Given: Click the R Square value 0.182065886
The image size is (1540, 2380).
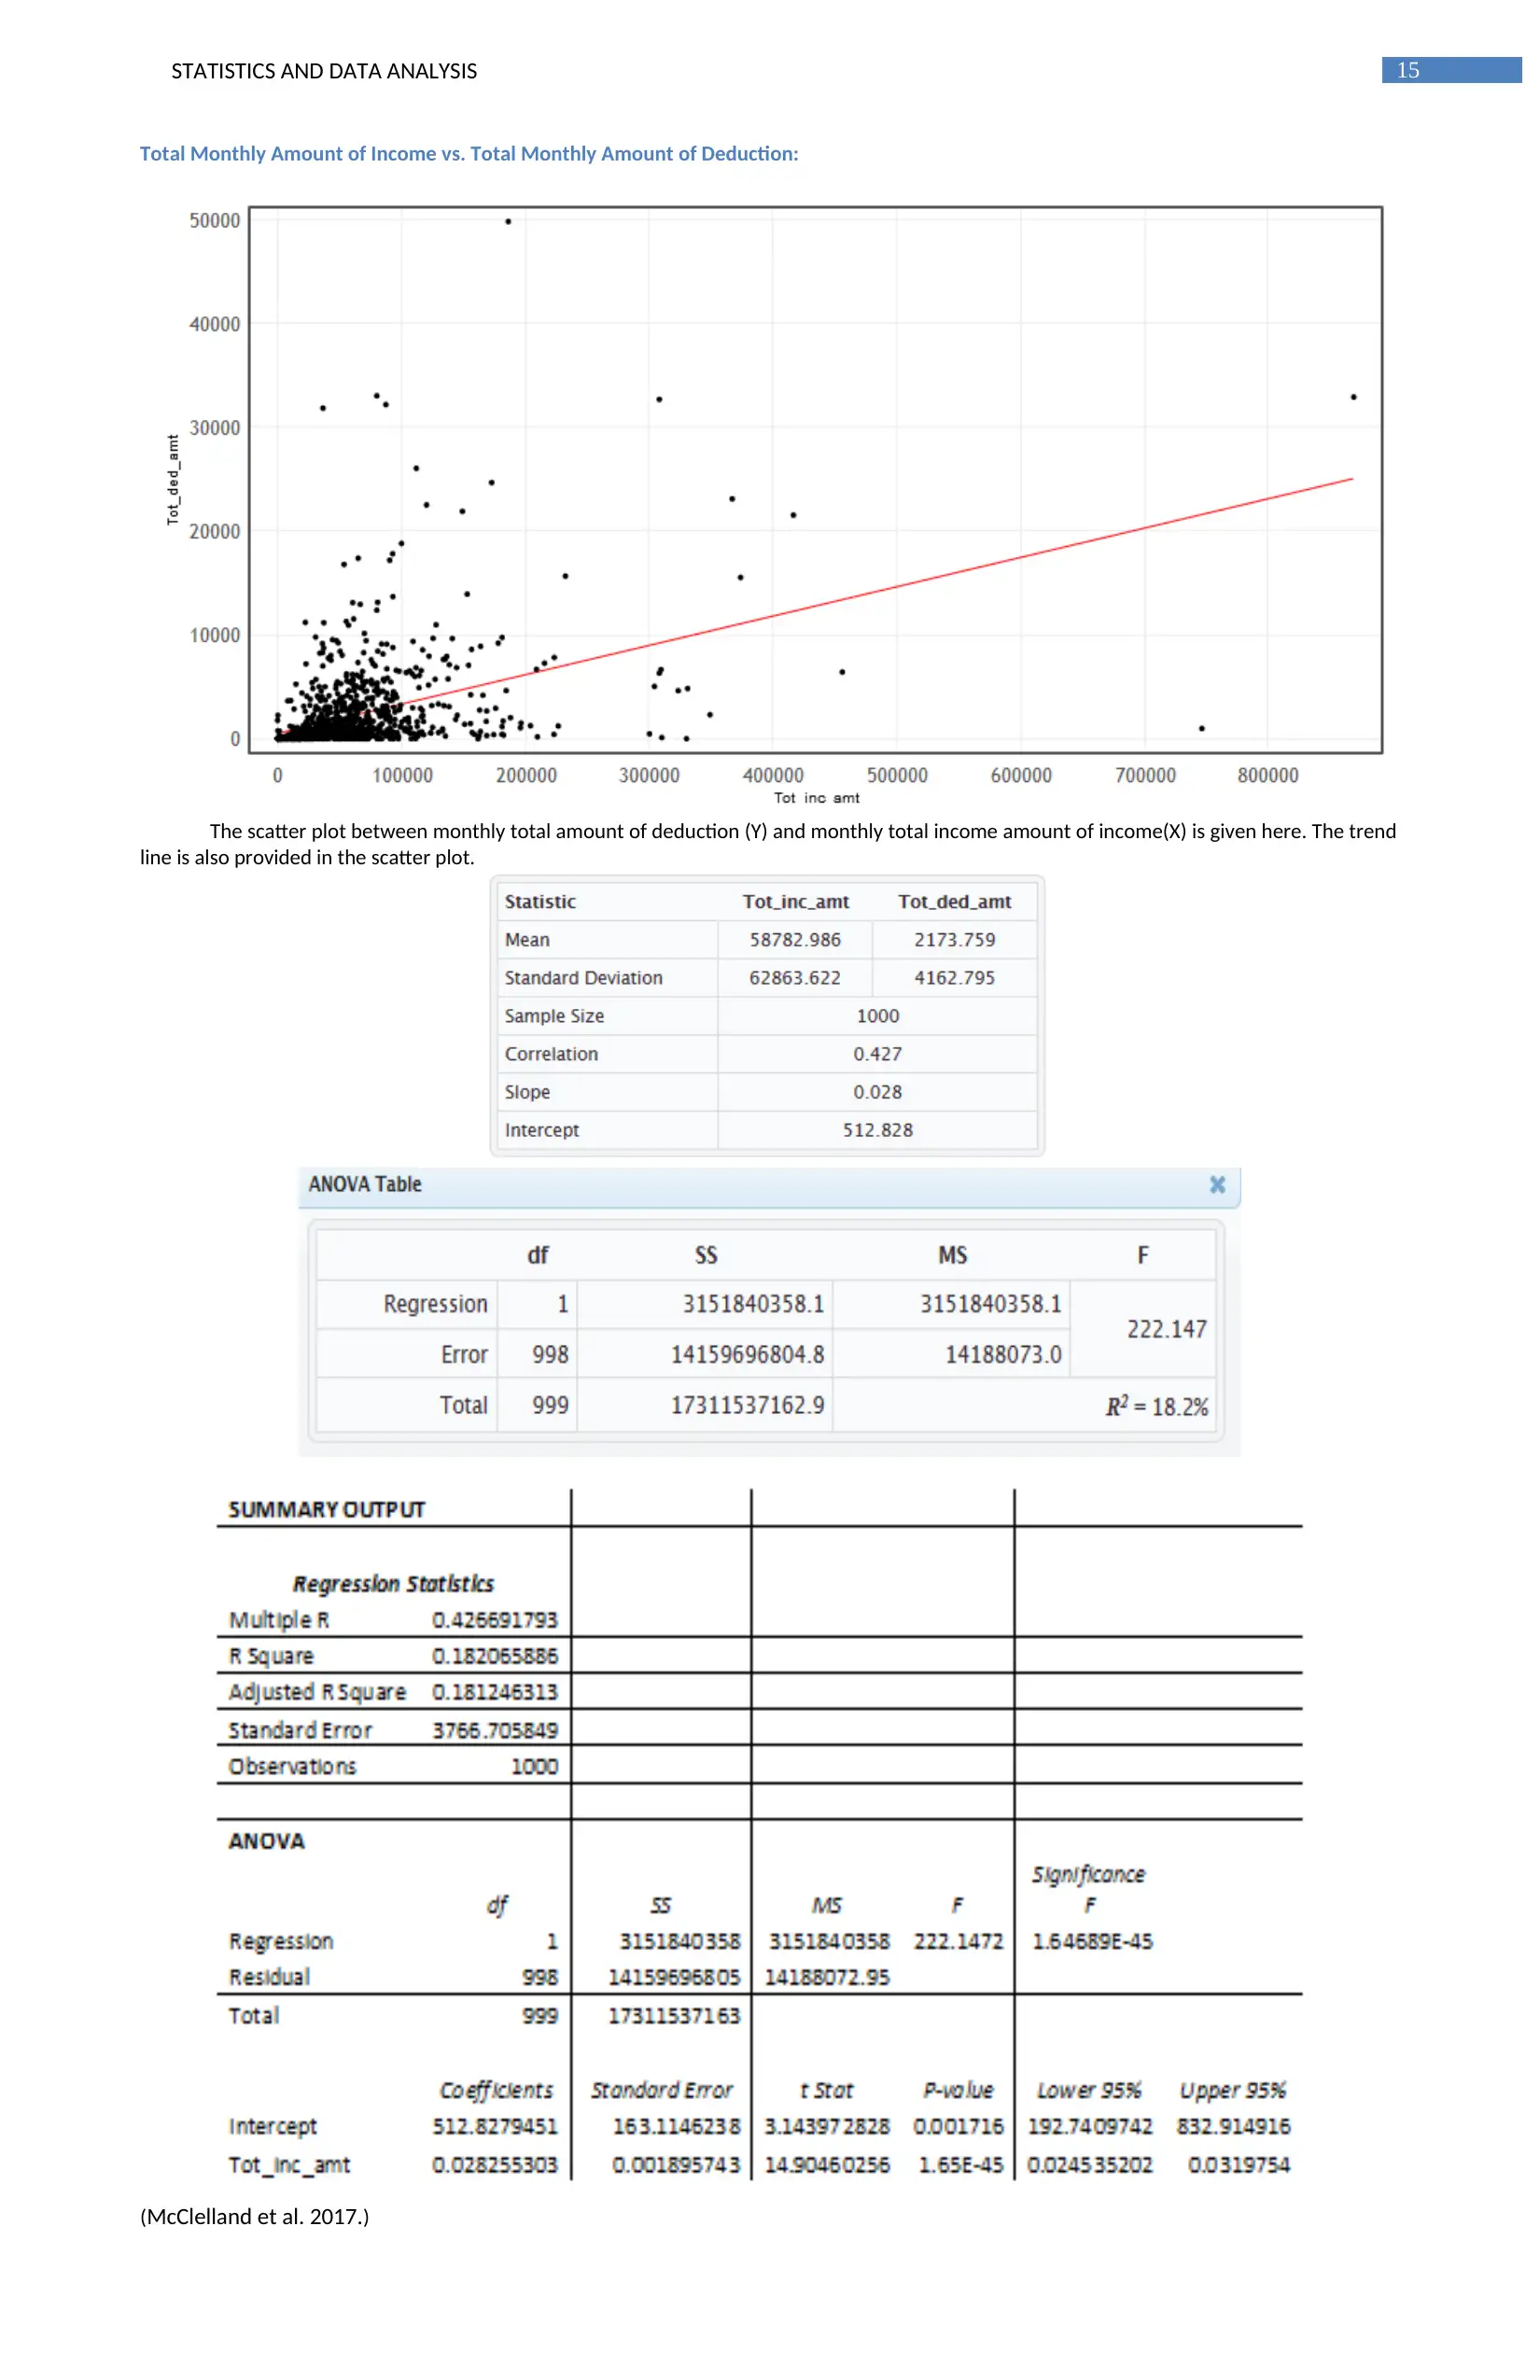Looking at the screenshot, I should [x=495, y=1655].
